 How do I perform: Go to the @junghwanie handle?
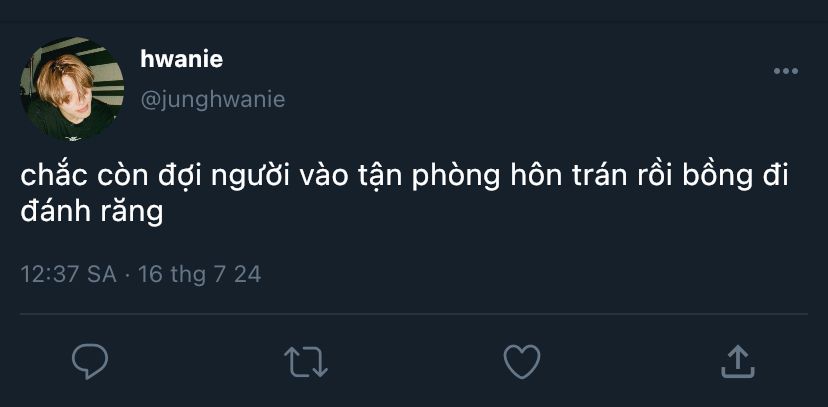213,99
